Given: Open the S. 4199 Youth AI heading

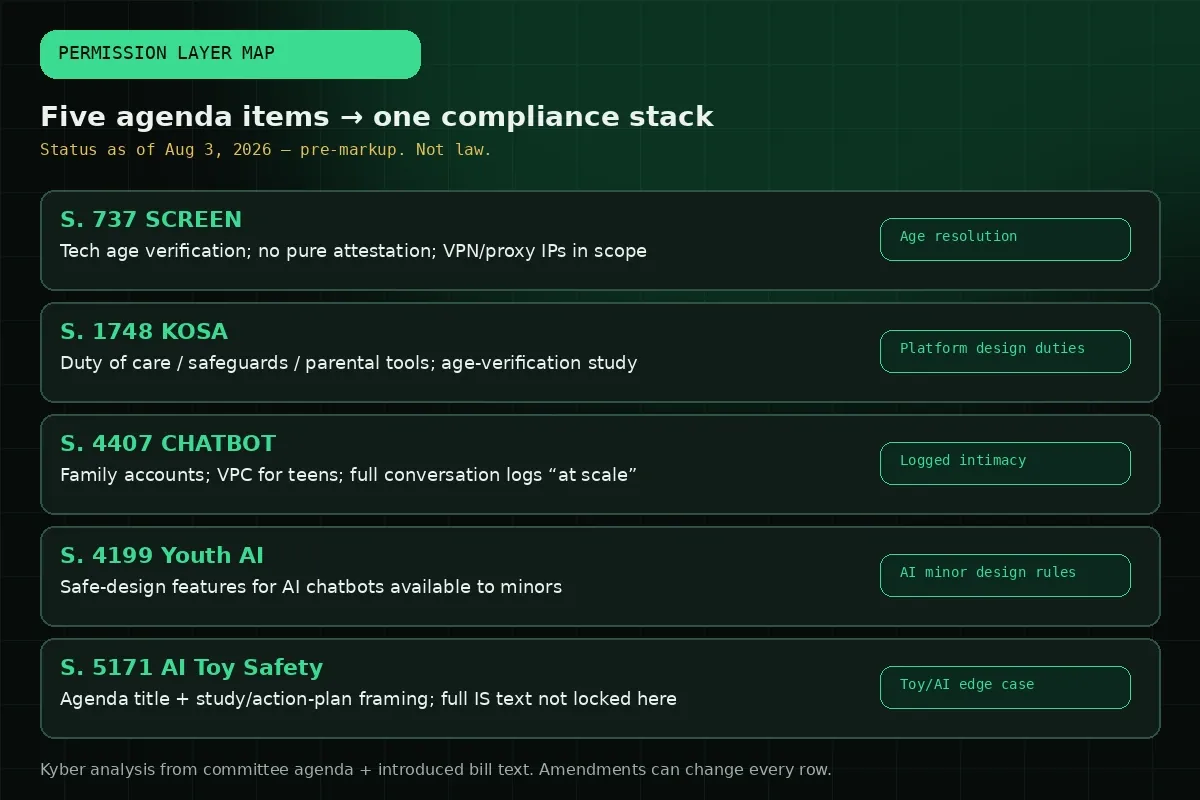Looking at the screenshot, I should pyautogui.click(x=162, y=556).
